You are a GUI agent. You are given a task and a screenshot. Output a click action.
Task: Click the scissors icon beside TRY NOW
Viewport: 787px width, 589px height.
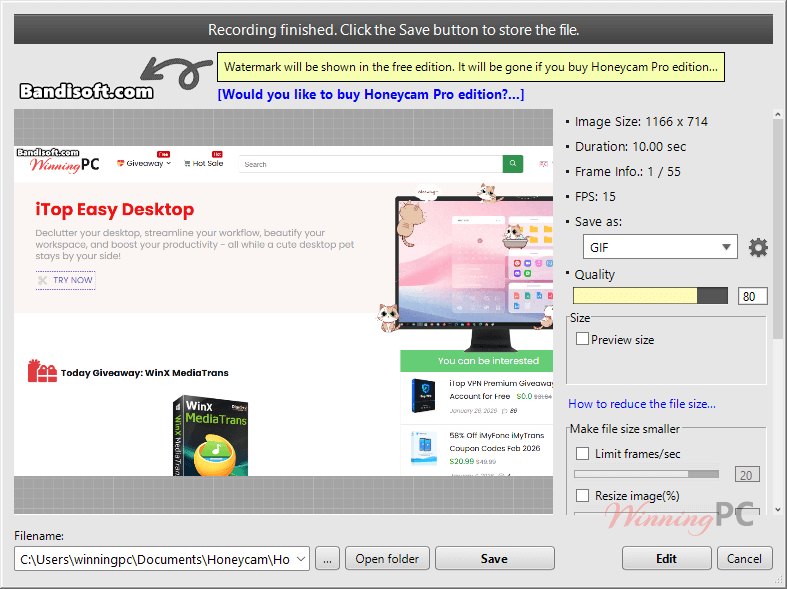coord(43,280)
